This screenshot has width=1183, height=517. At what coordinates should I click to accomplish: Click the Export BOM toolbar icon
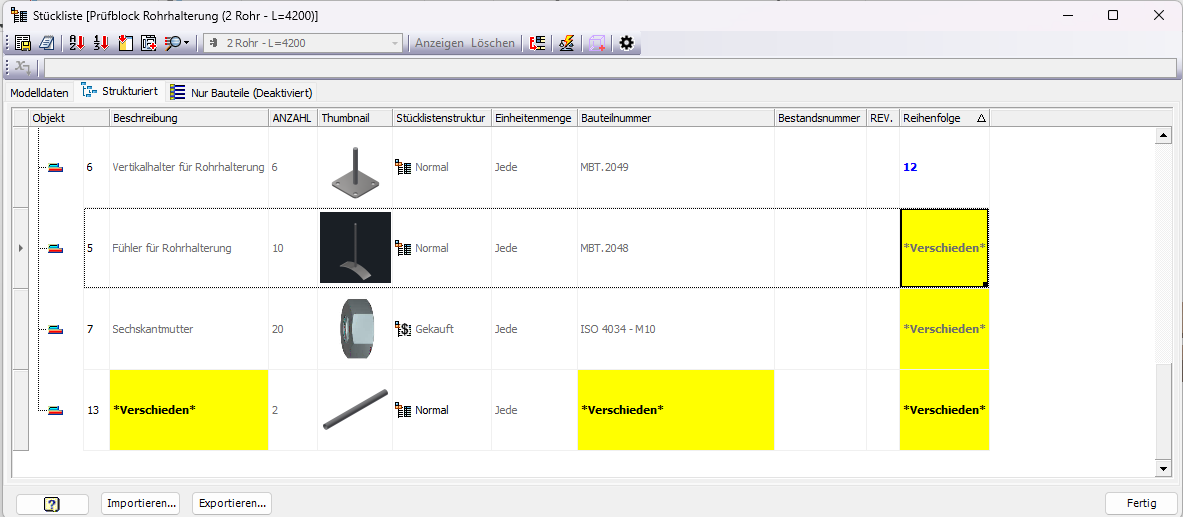pyautogui.click(x=23, y=43)
